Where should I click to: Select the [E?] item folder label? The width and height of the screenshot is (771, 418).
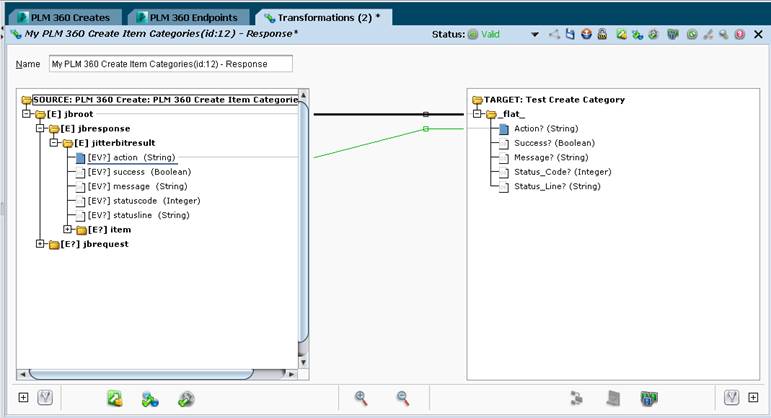coord(109,230)
